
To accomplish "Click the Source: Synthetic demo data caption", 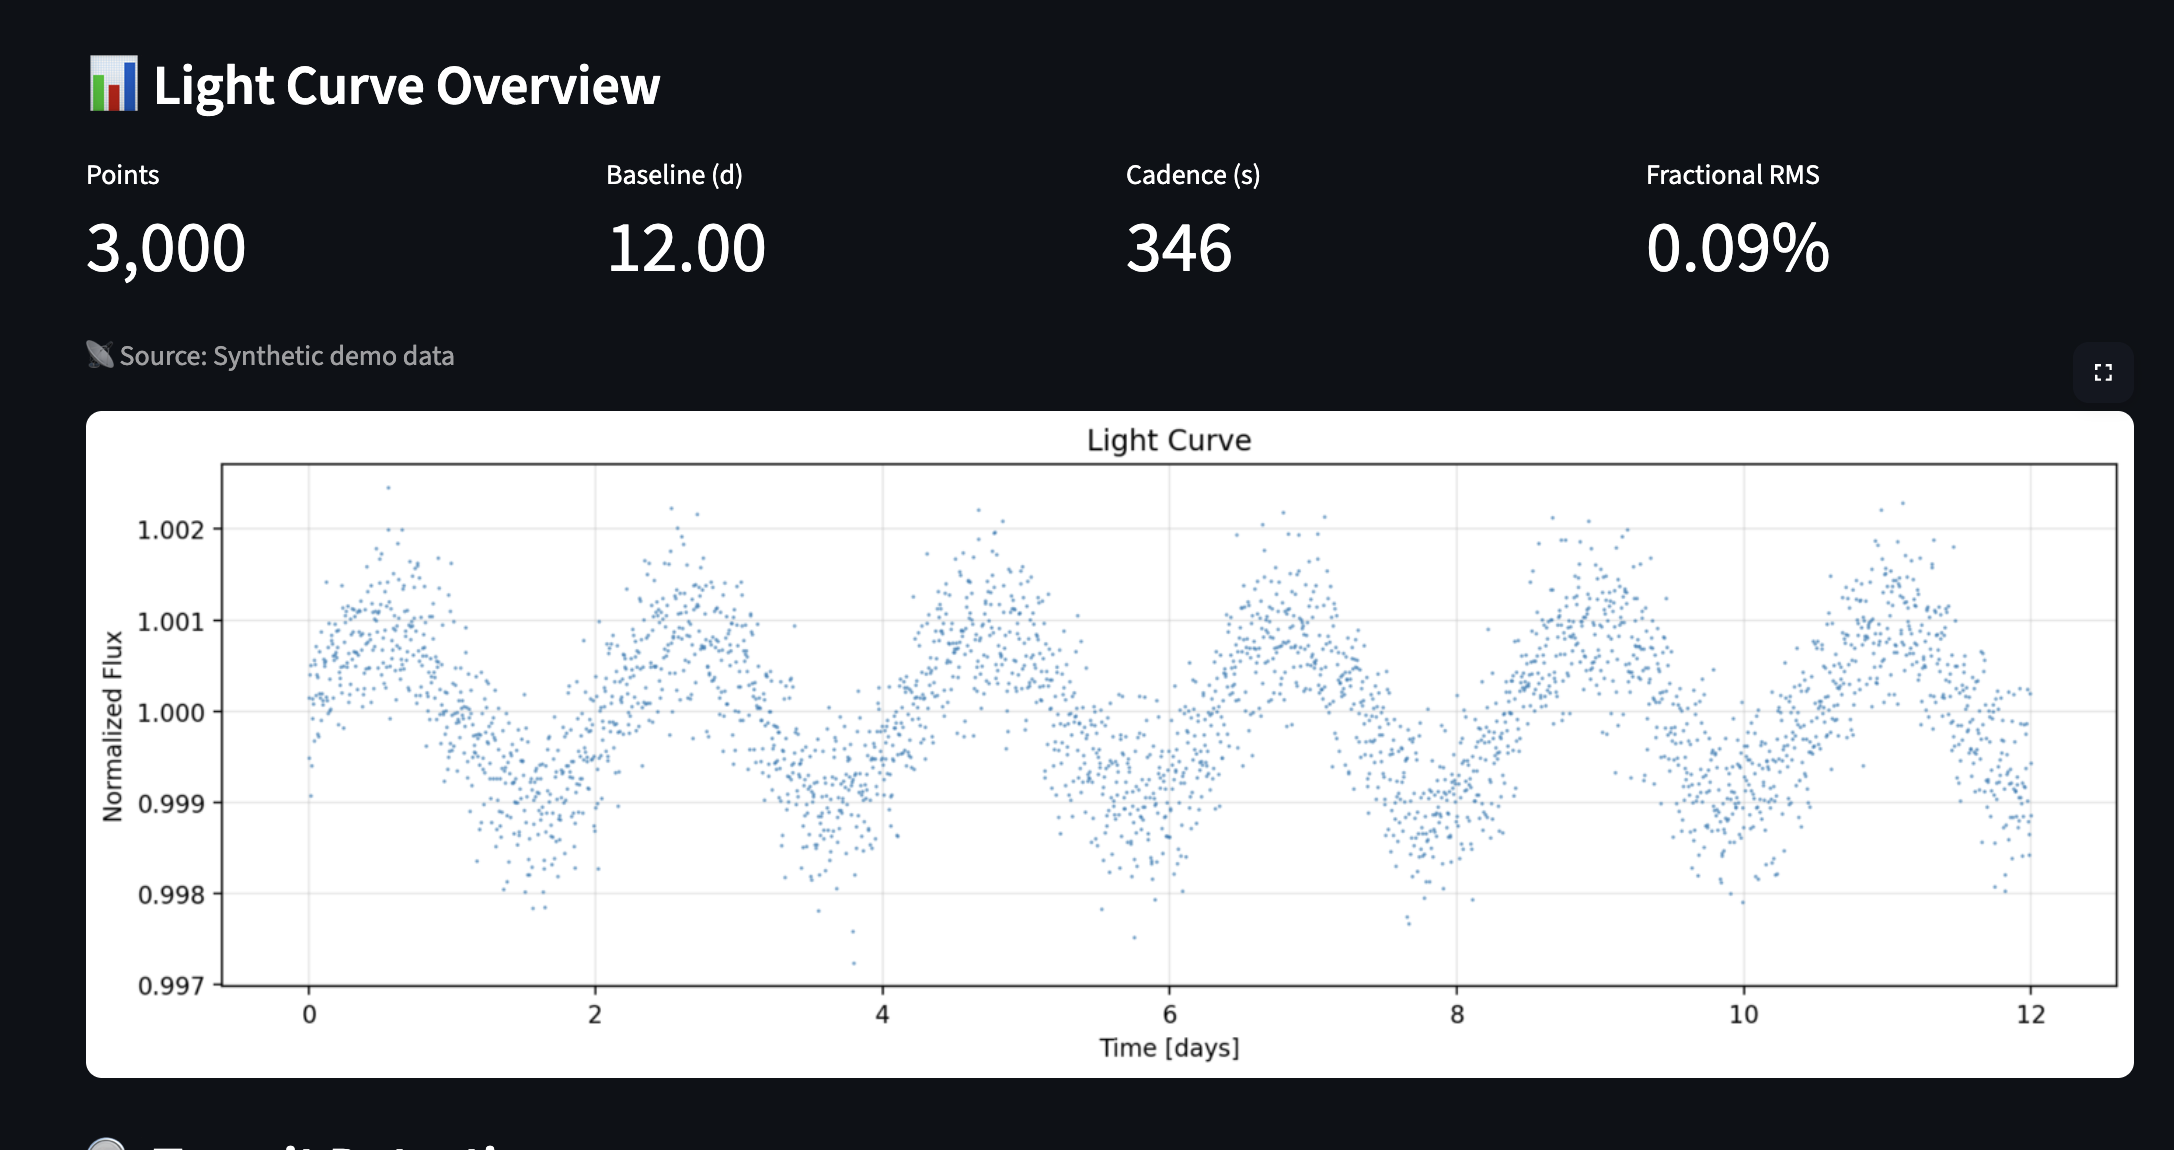I will [286, 356].
